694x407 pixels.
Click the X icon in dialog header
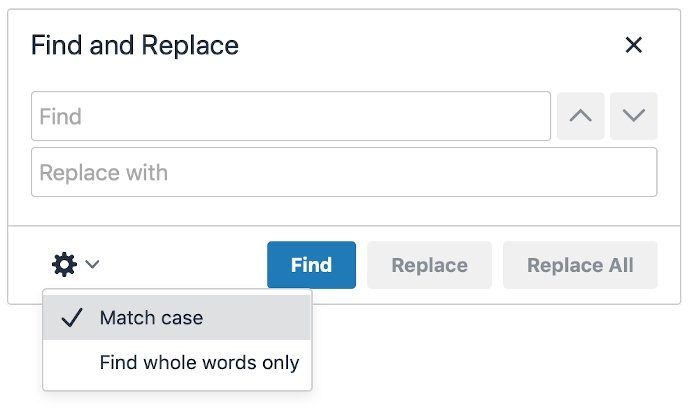coord(633,45)
